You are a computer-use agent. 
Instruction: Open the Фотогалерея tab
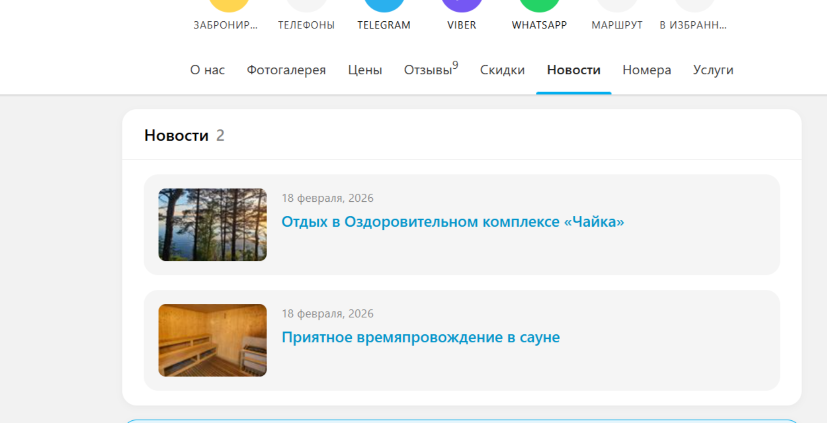[x=286, y=70]
